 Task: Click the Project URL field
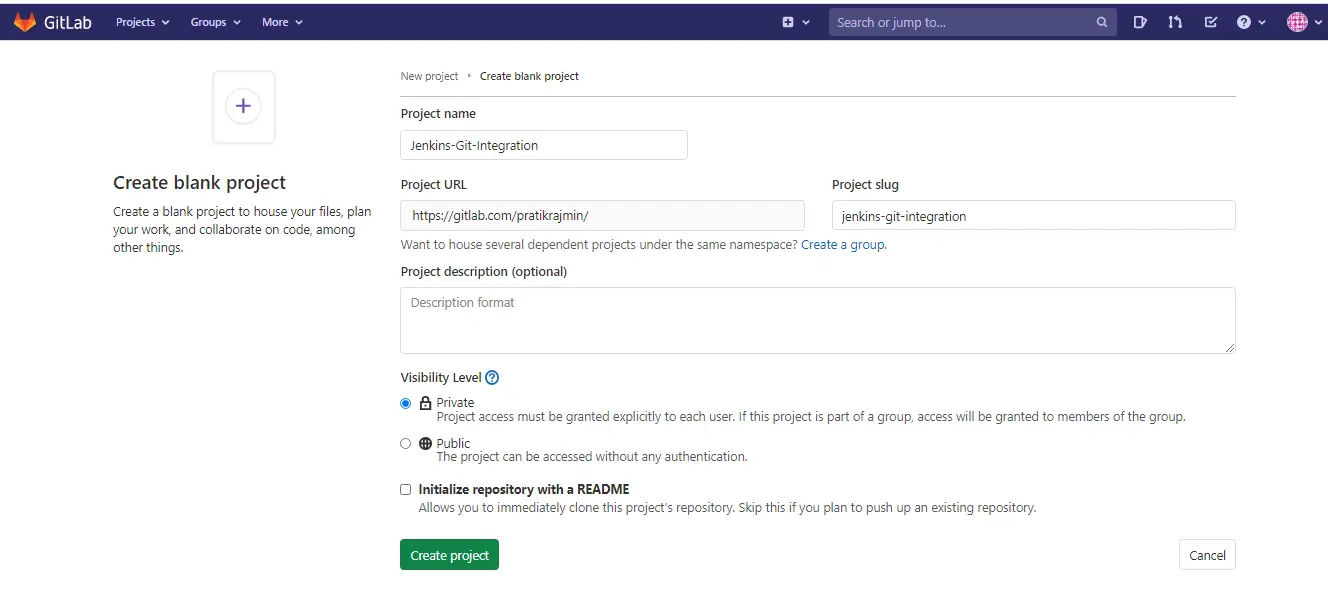click(602, 216)
